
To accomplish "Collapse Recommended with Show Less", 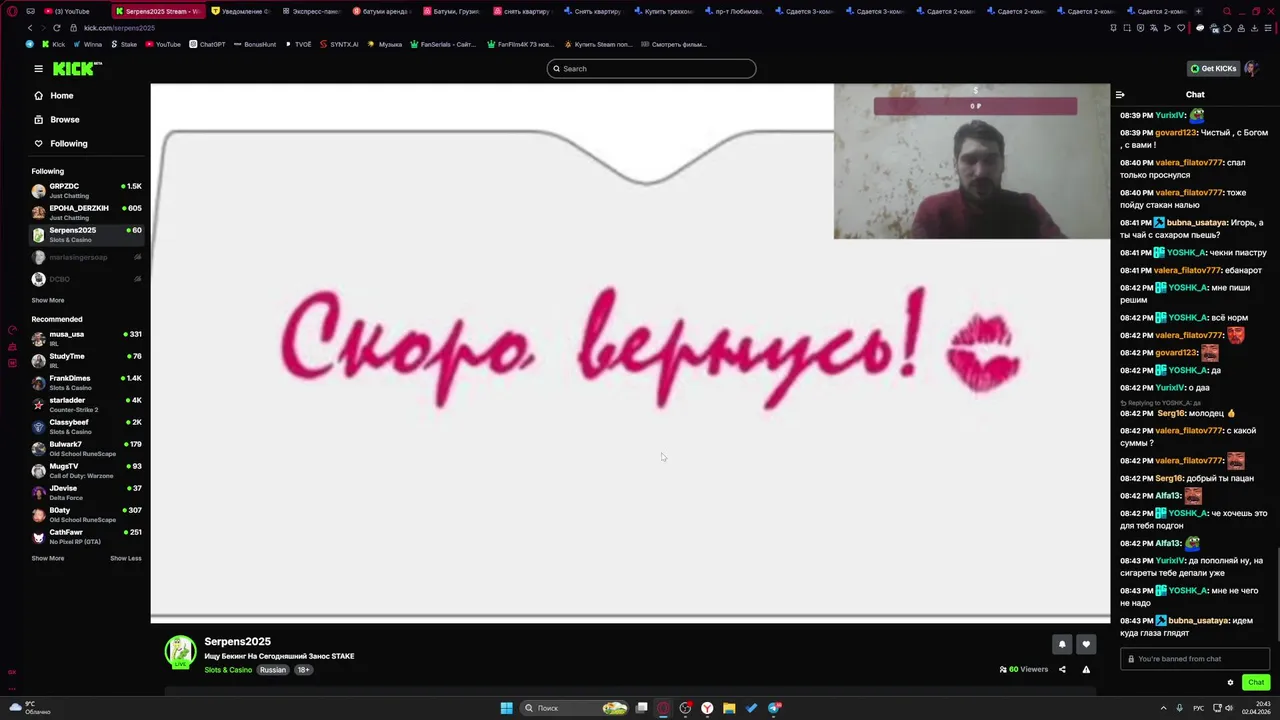I will click(x=125, y=558).
